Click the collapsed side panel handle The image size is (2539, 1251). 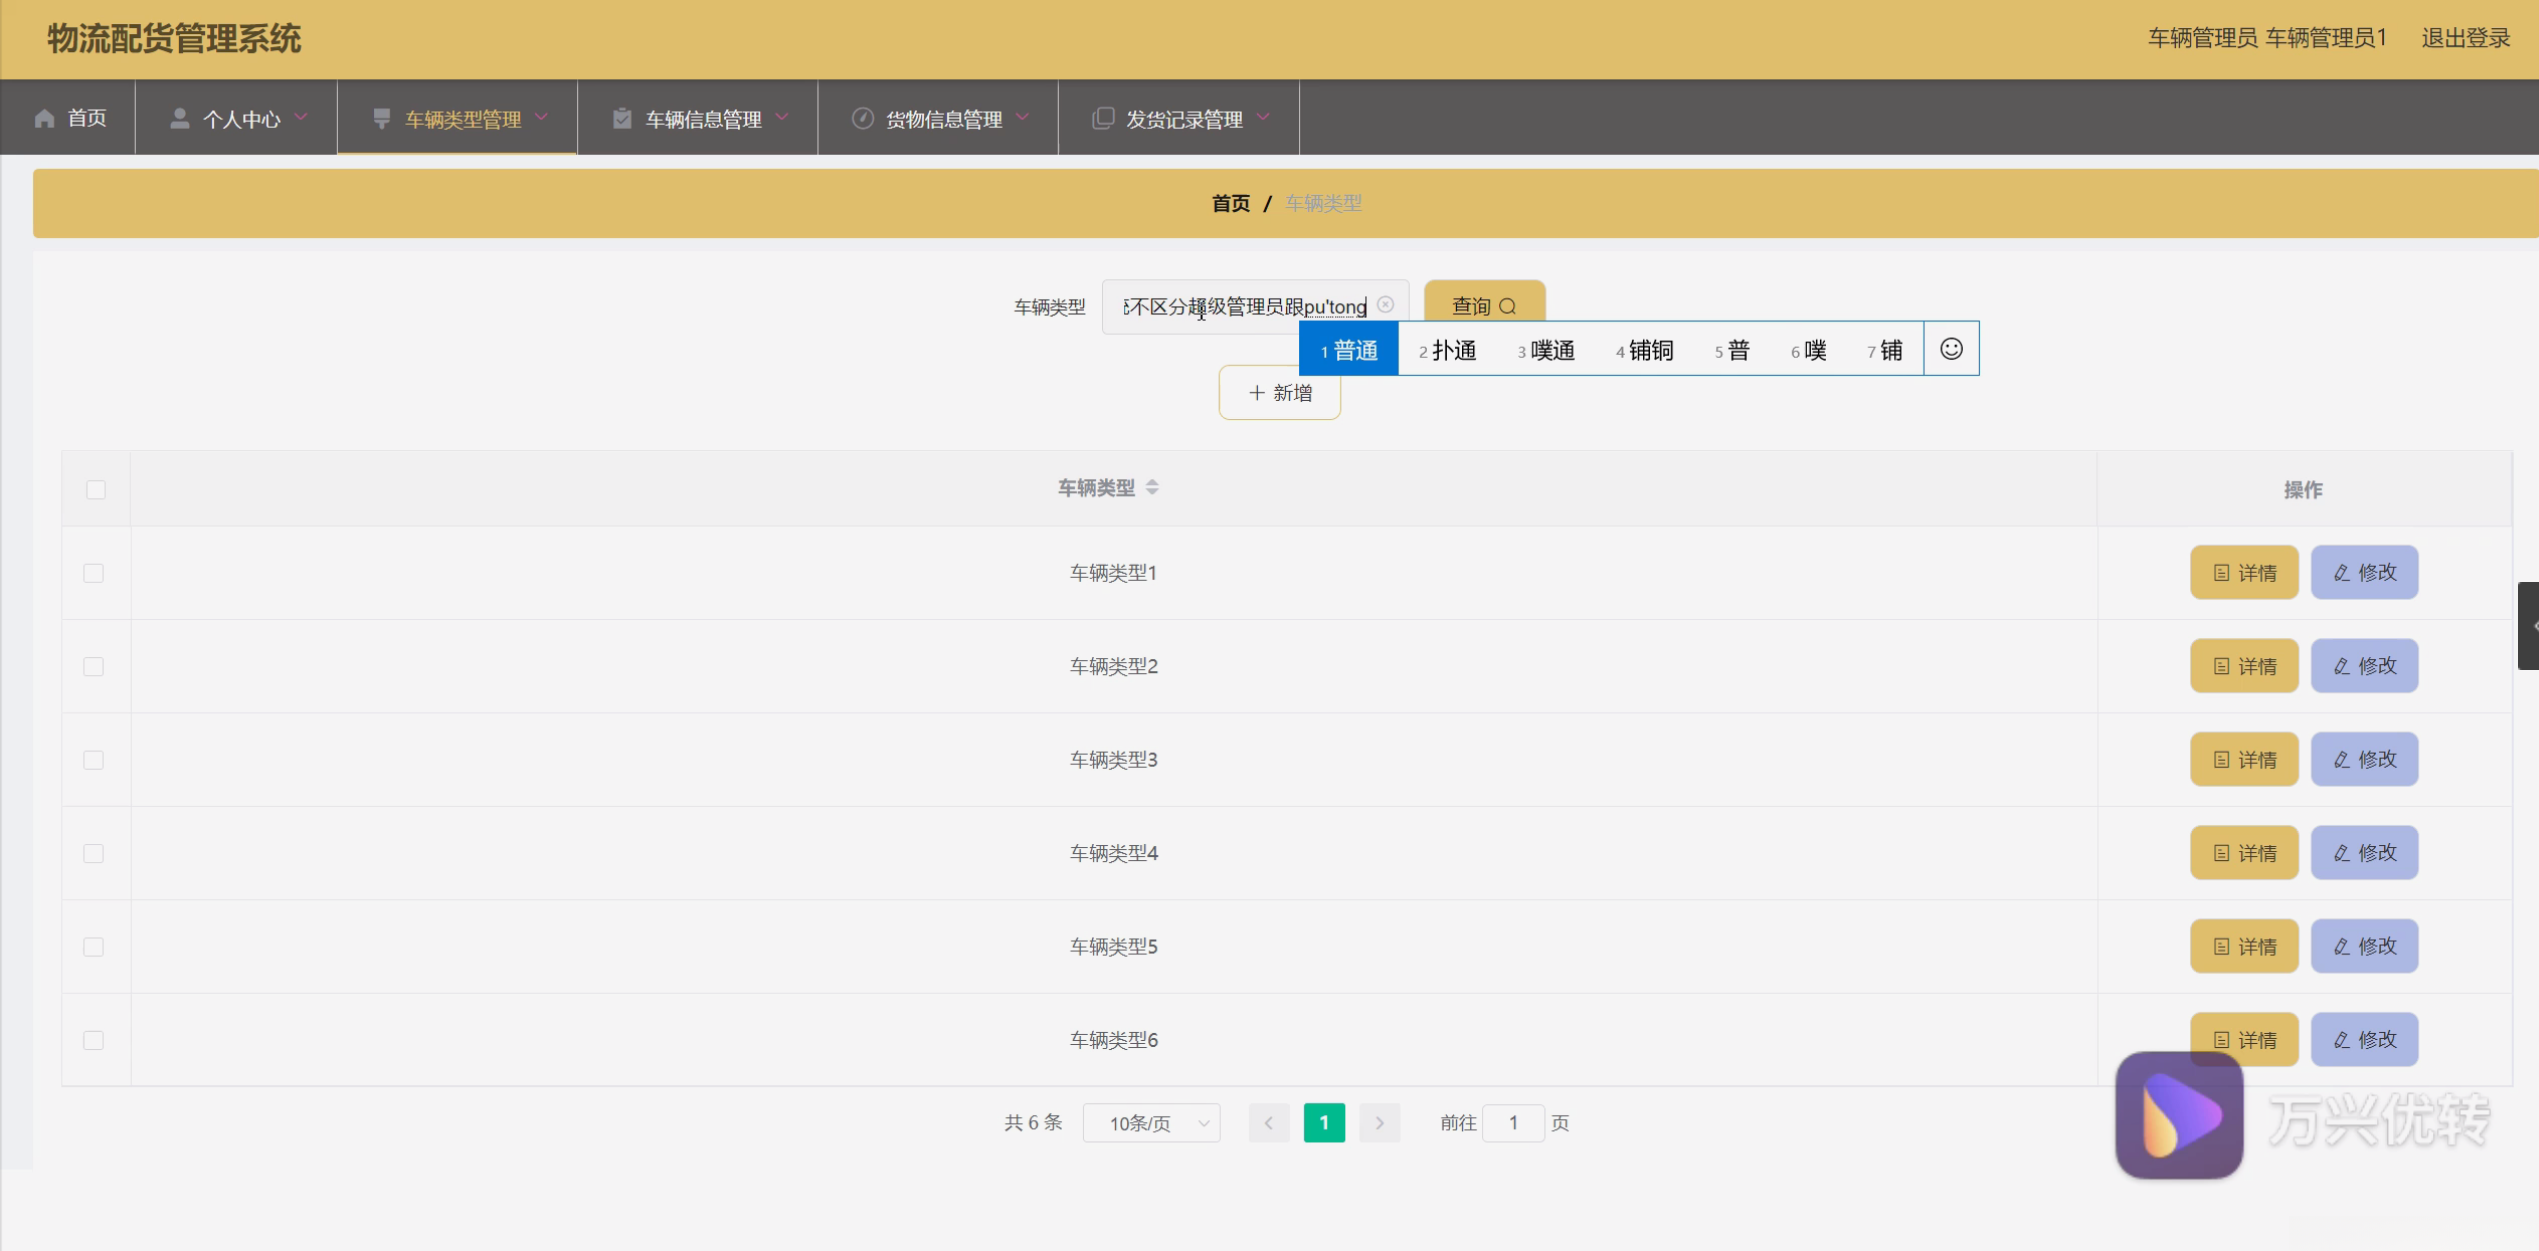pos(2529,626)
